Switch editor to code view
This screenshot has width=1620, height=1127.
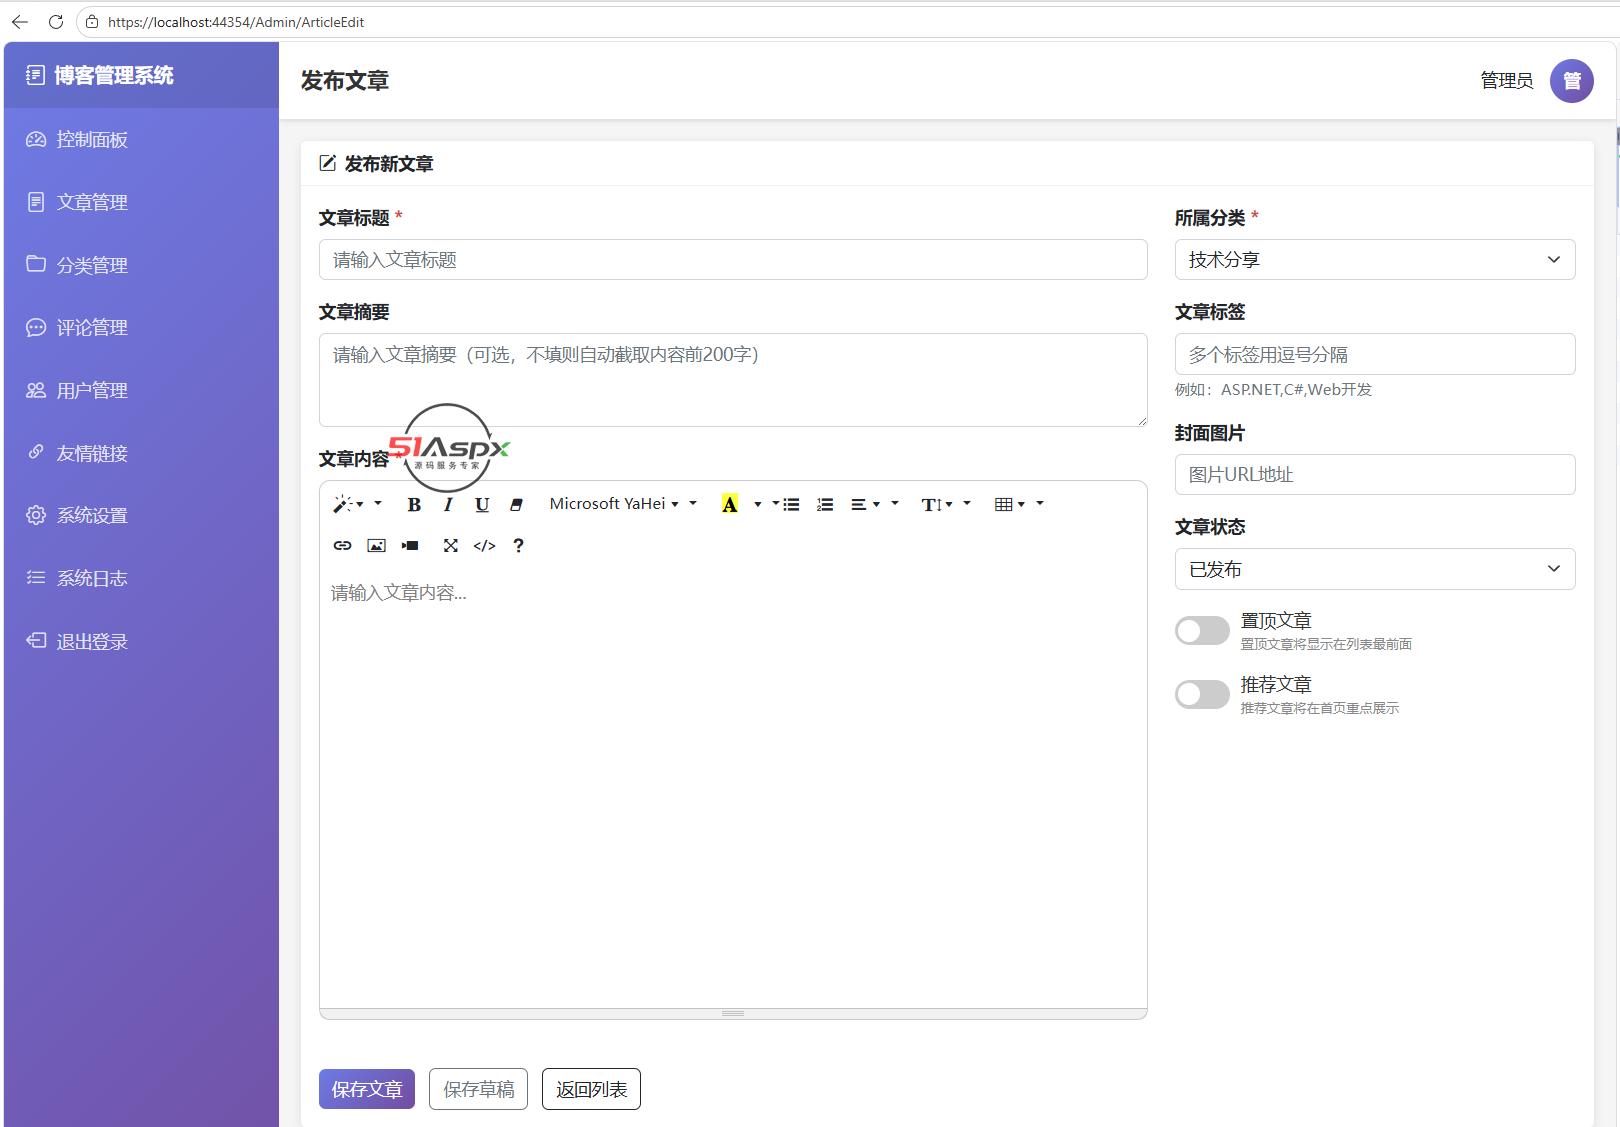click(x=484, y=546)
